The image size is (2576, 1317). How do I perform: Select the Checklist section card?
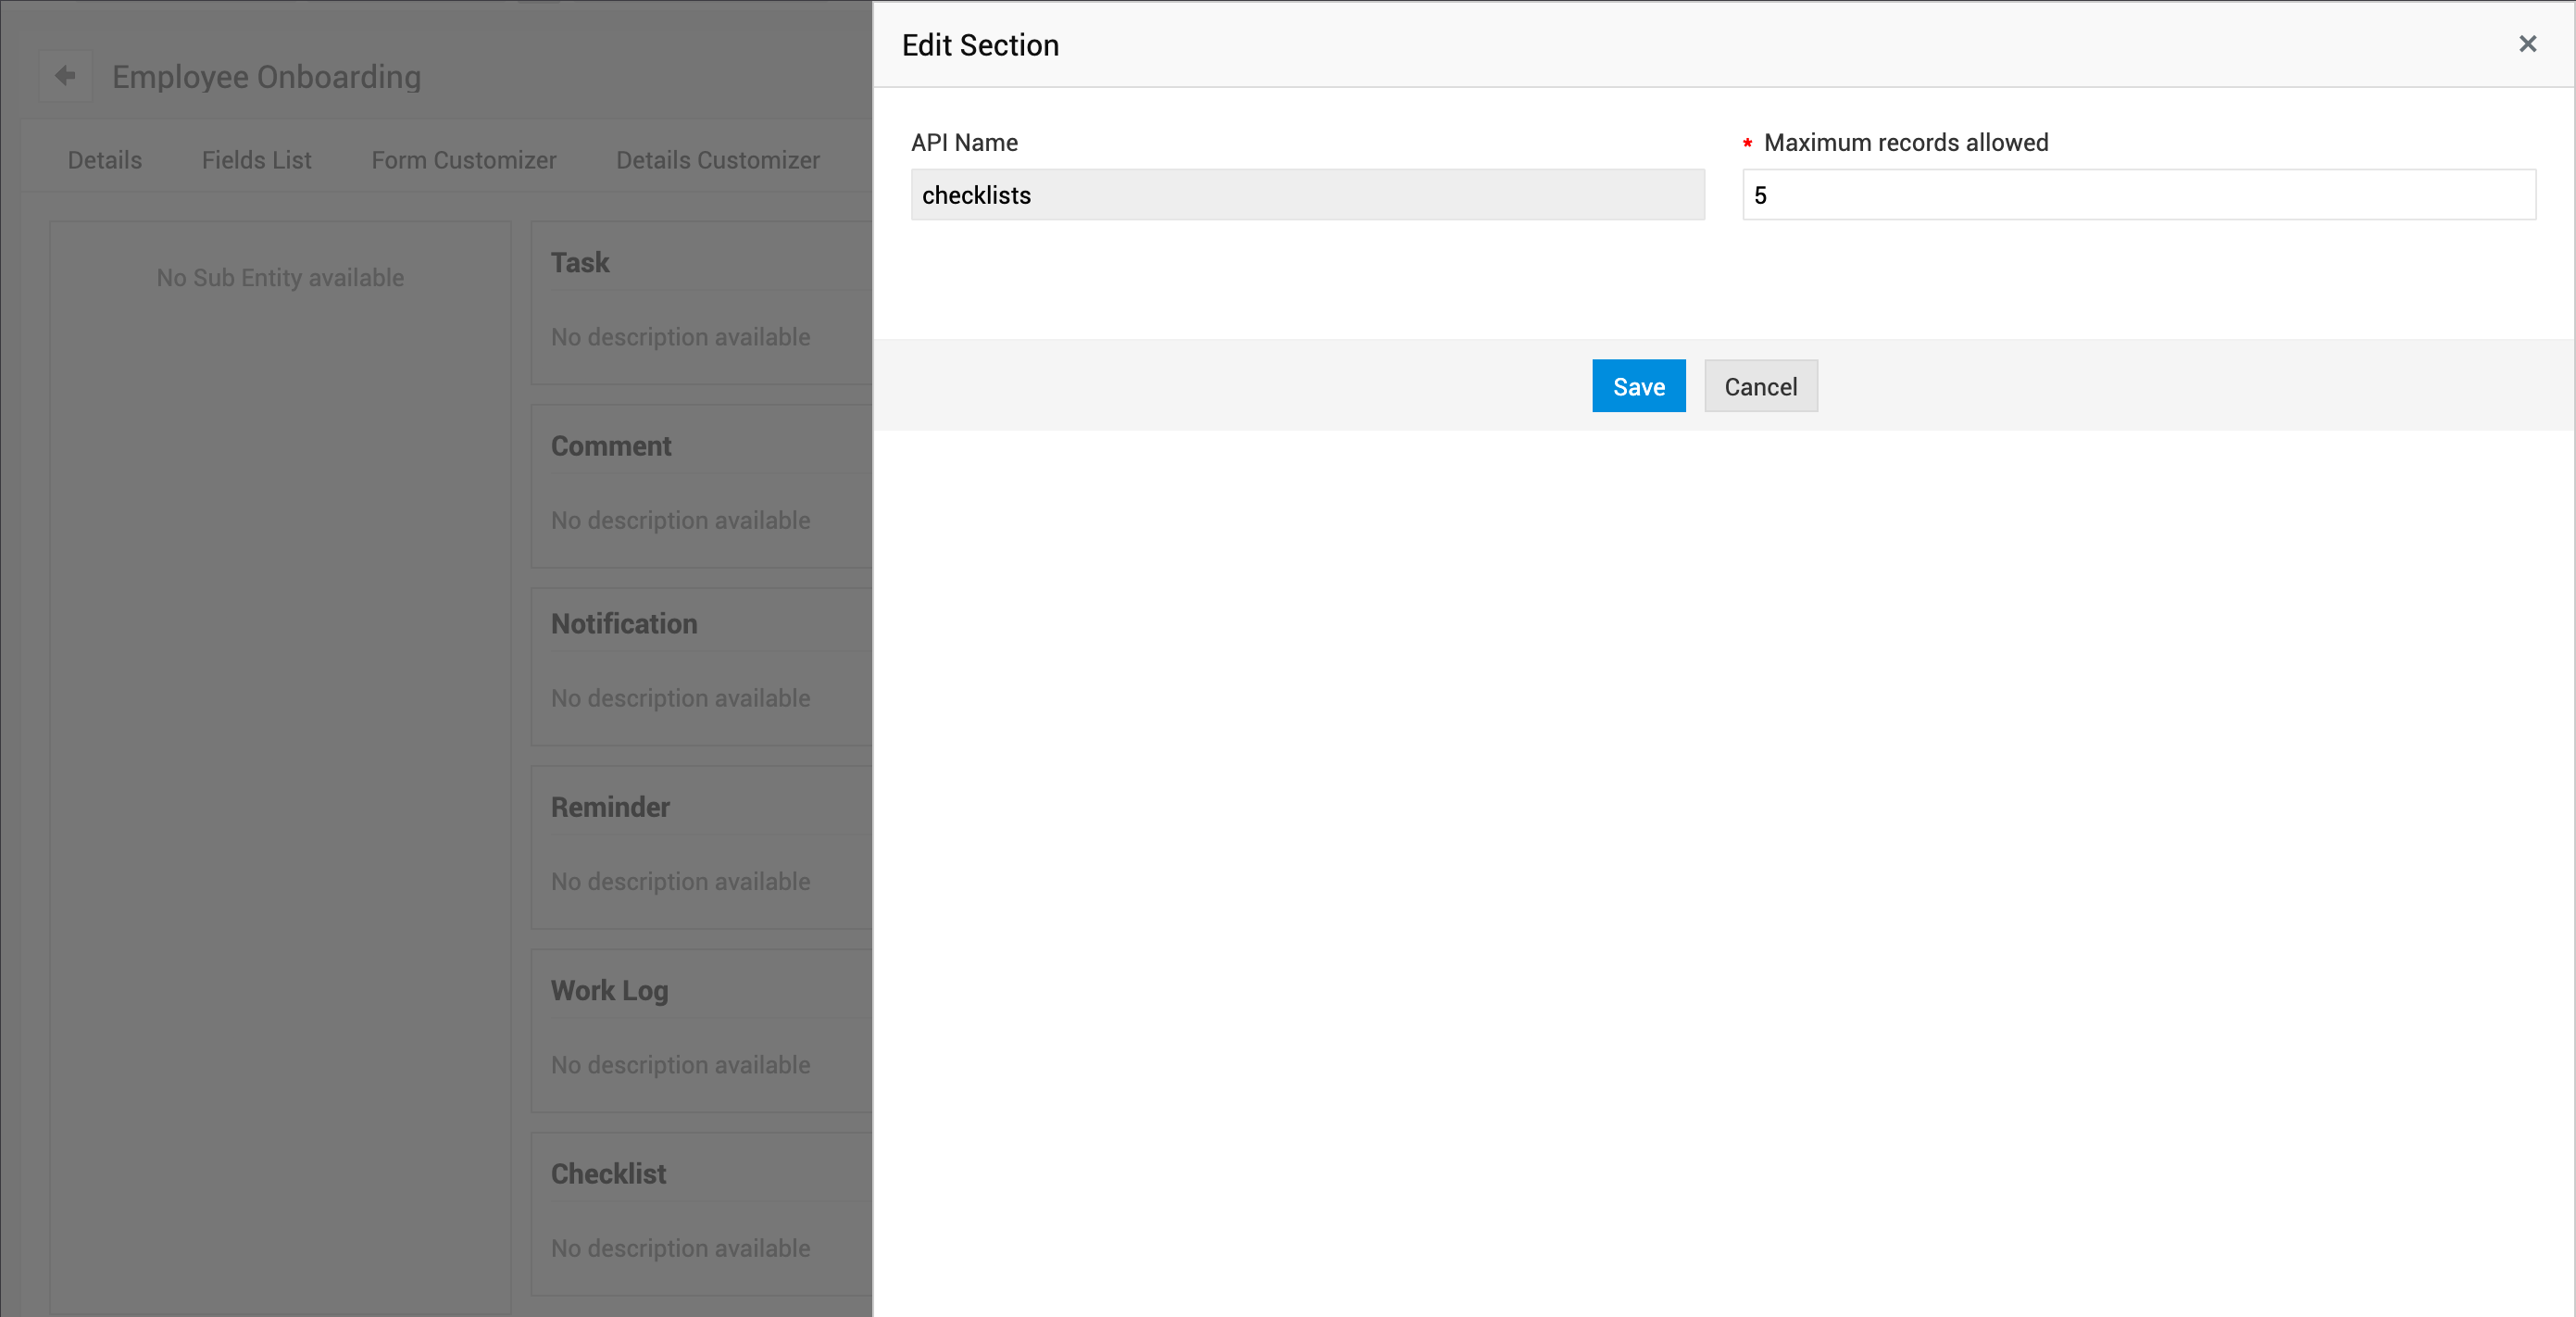[700, 1211]
